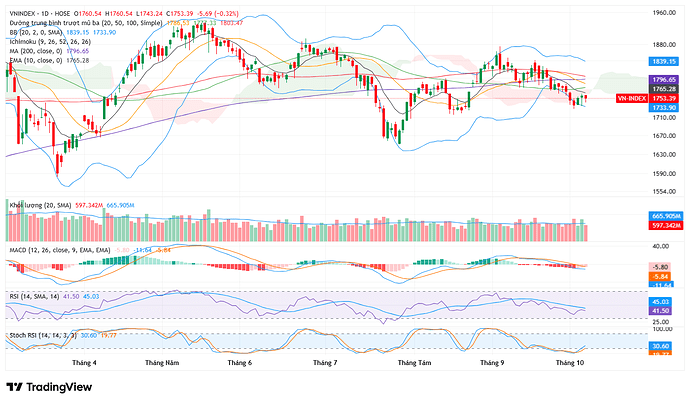
Task: Open the Khối lượng volume indicator legend
Action: [x=40, y=205]
